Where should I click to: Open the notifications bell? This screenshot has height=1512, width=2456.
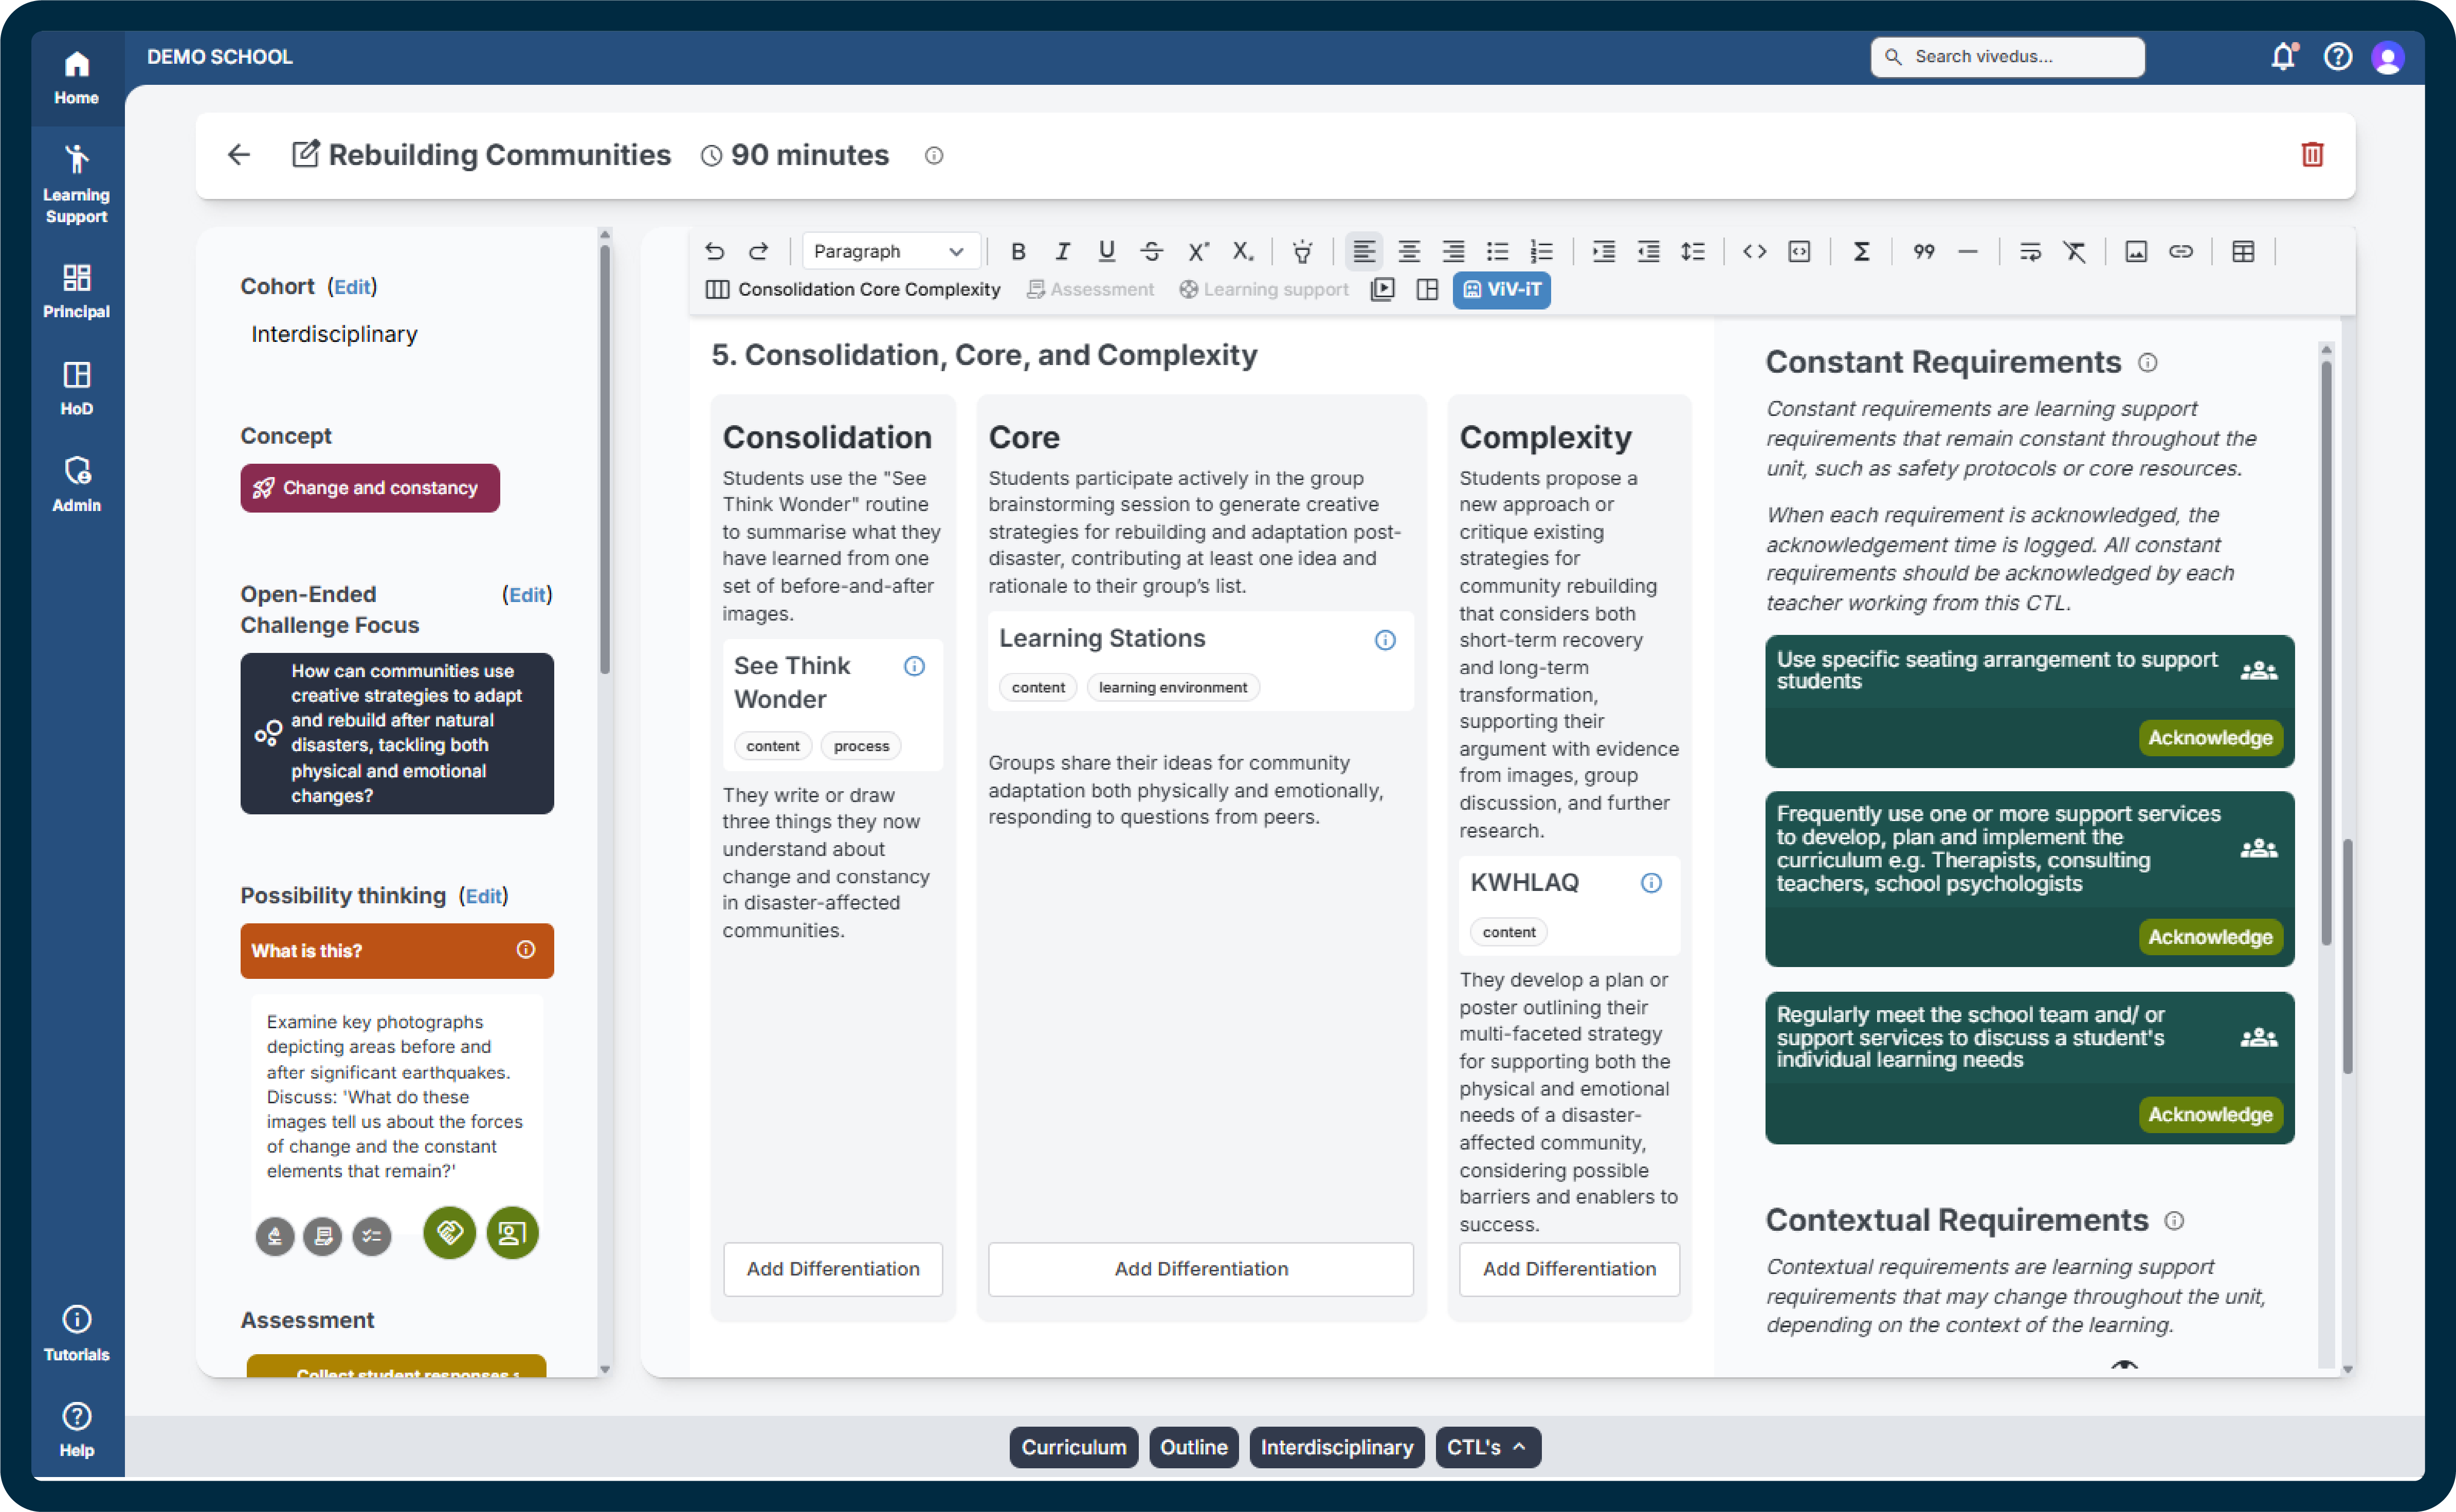pyautogui.click(x=2282, y=57)
